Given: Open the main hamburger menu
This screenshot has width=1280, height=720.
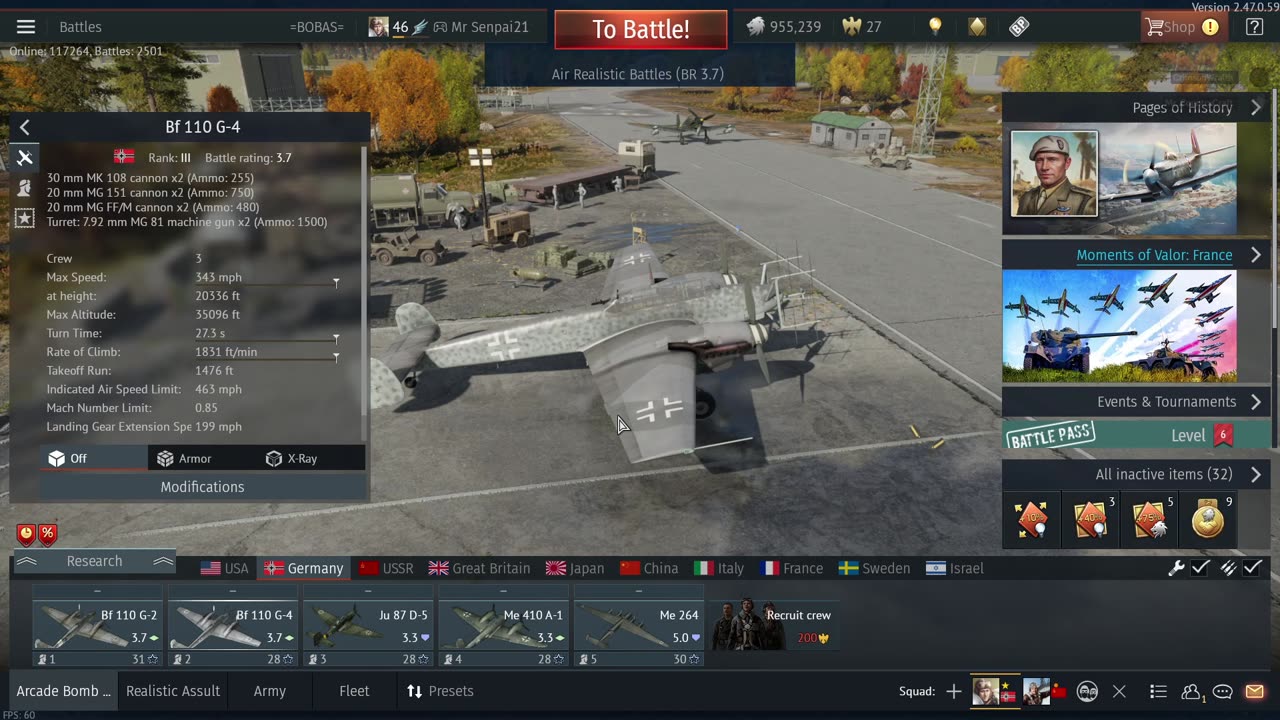Looking at the screenshot, I should pos(26,27).
